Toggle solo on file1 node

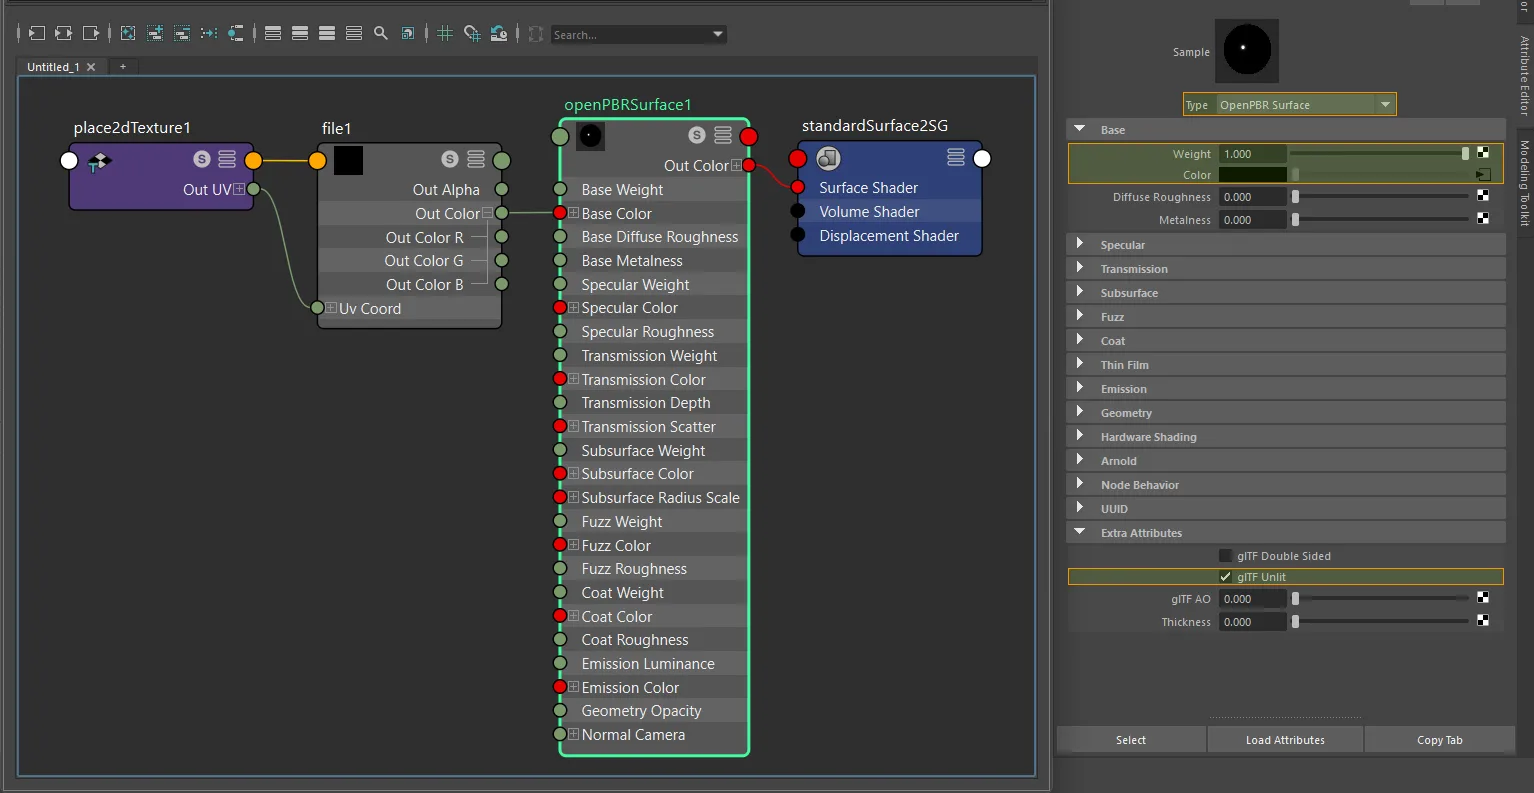point(450,160)
